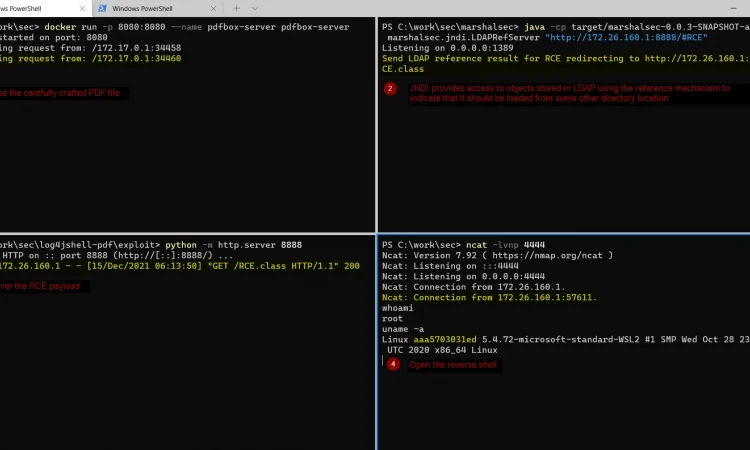Click the 'root' output line
Image resolution: width=750 pixels, height=450 pixels.
tap(392, 318)
